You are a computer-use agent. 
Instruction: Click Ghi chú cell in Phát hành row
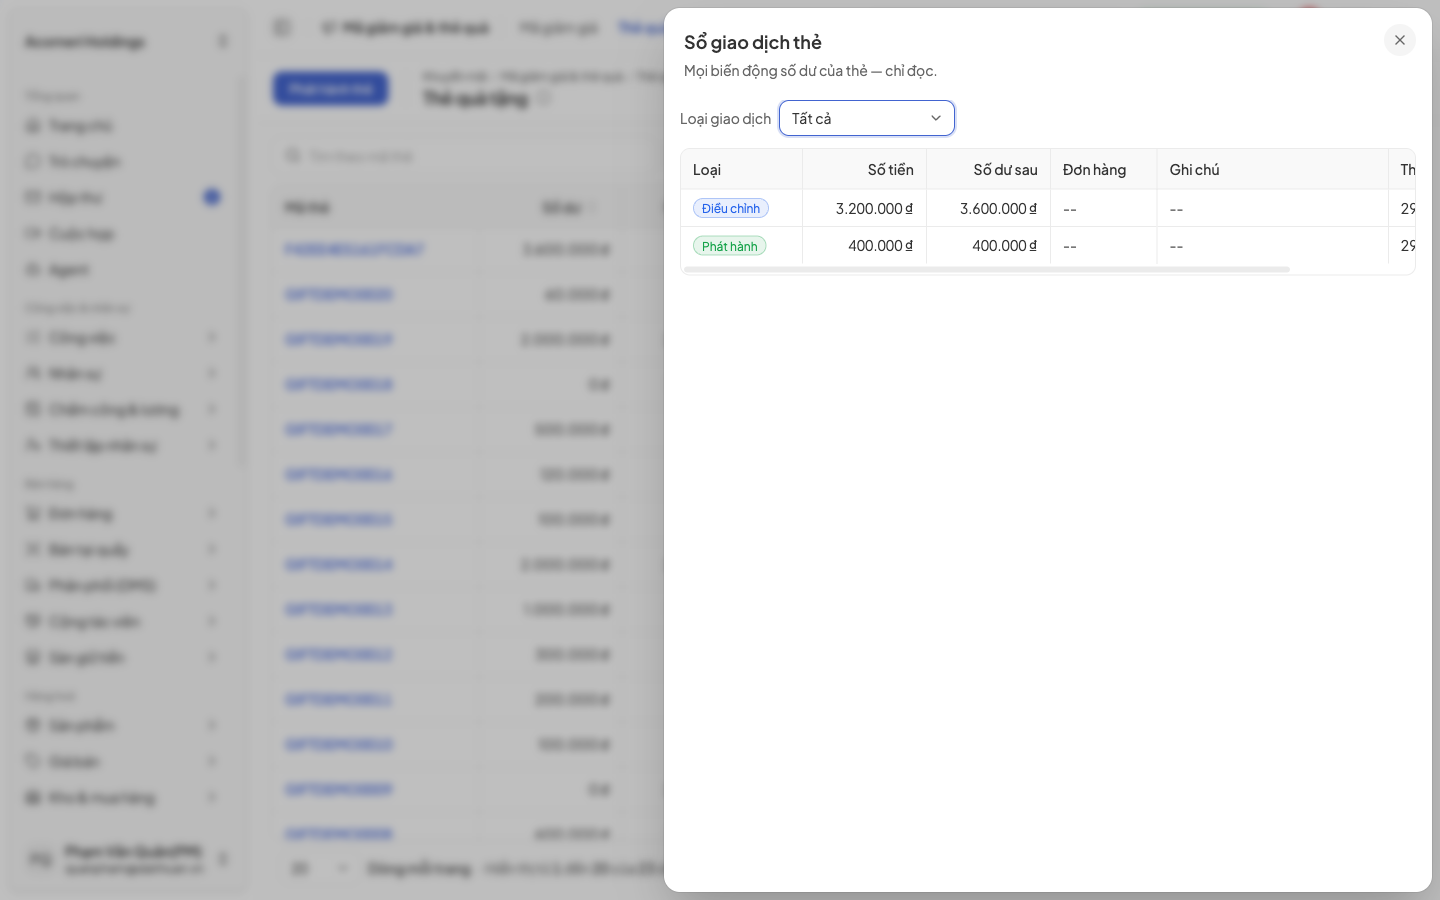tap(1272, 246)
